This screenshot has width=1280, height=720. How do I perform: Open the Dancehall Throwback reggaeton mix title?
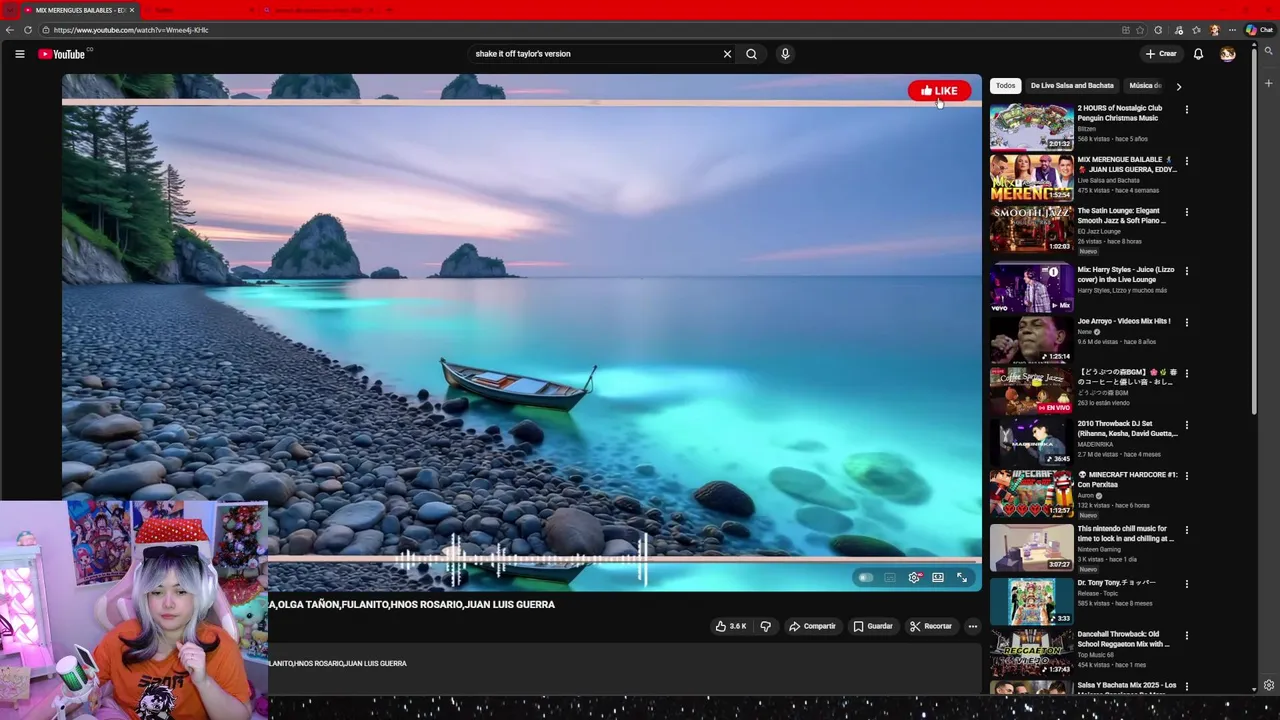1123,639
